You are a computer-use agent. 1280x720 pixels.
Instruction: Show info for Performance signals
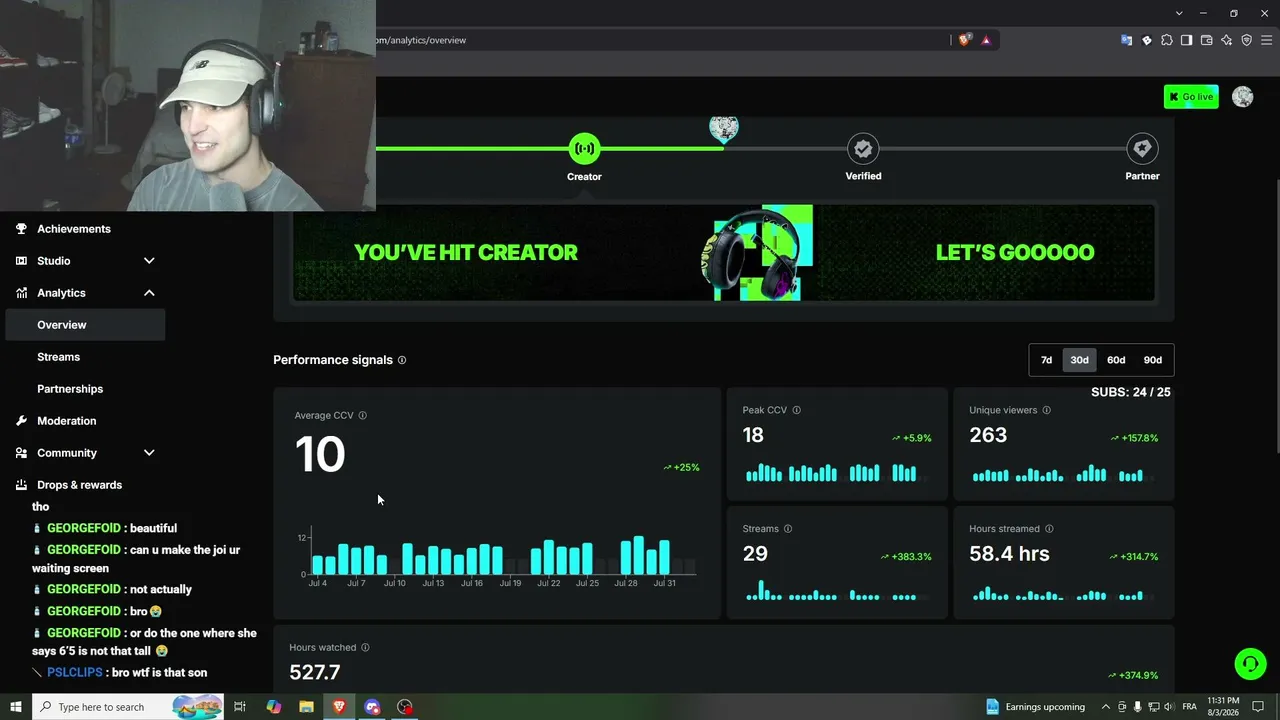pos(402,360)
